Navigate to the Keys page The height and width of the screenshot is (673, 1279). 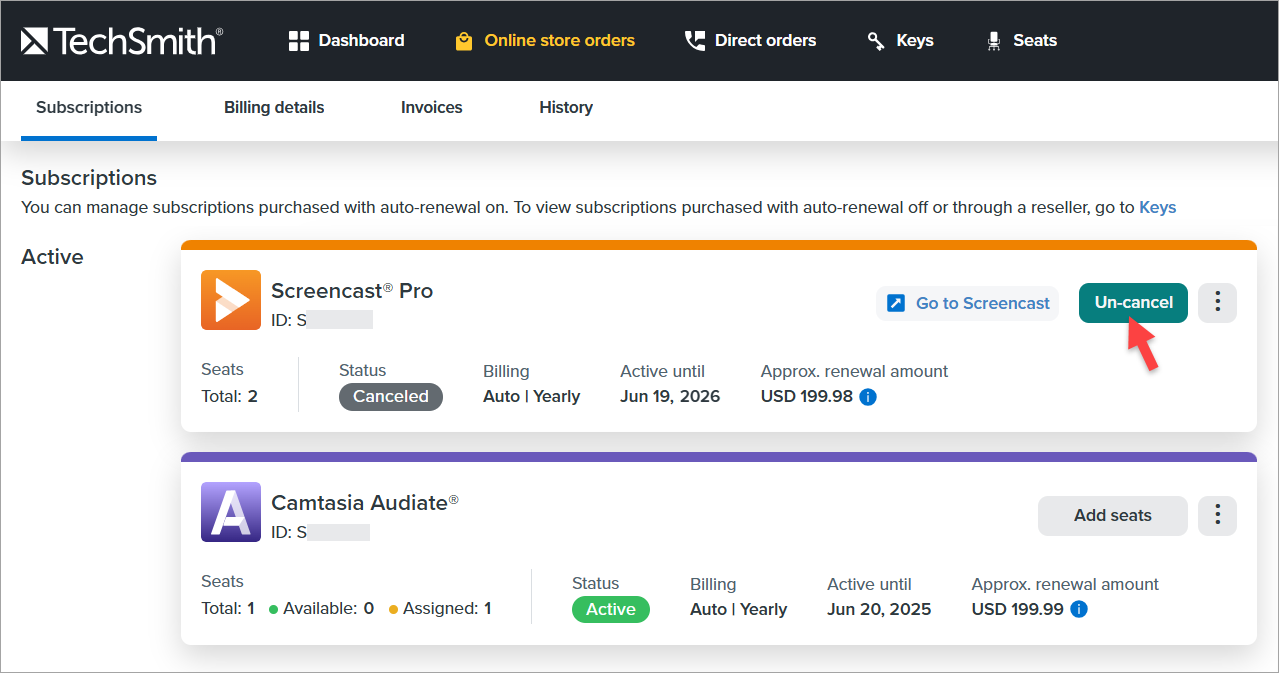tap(900, 41)
